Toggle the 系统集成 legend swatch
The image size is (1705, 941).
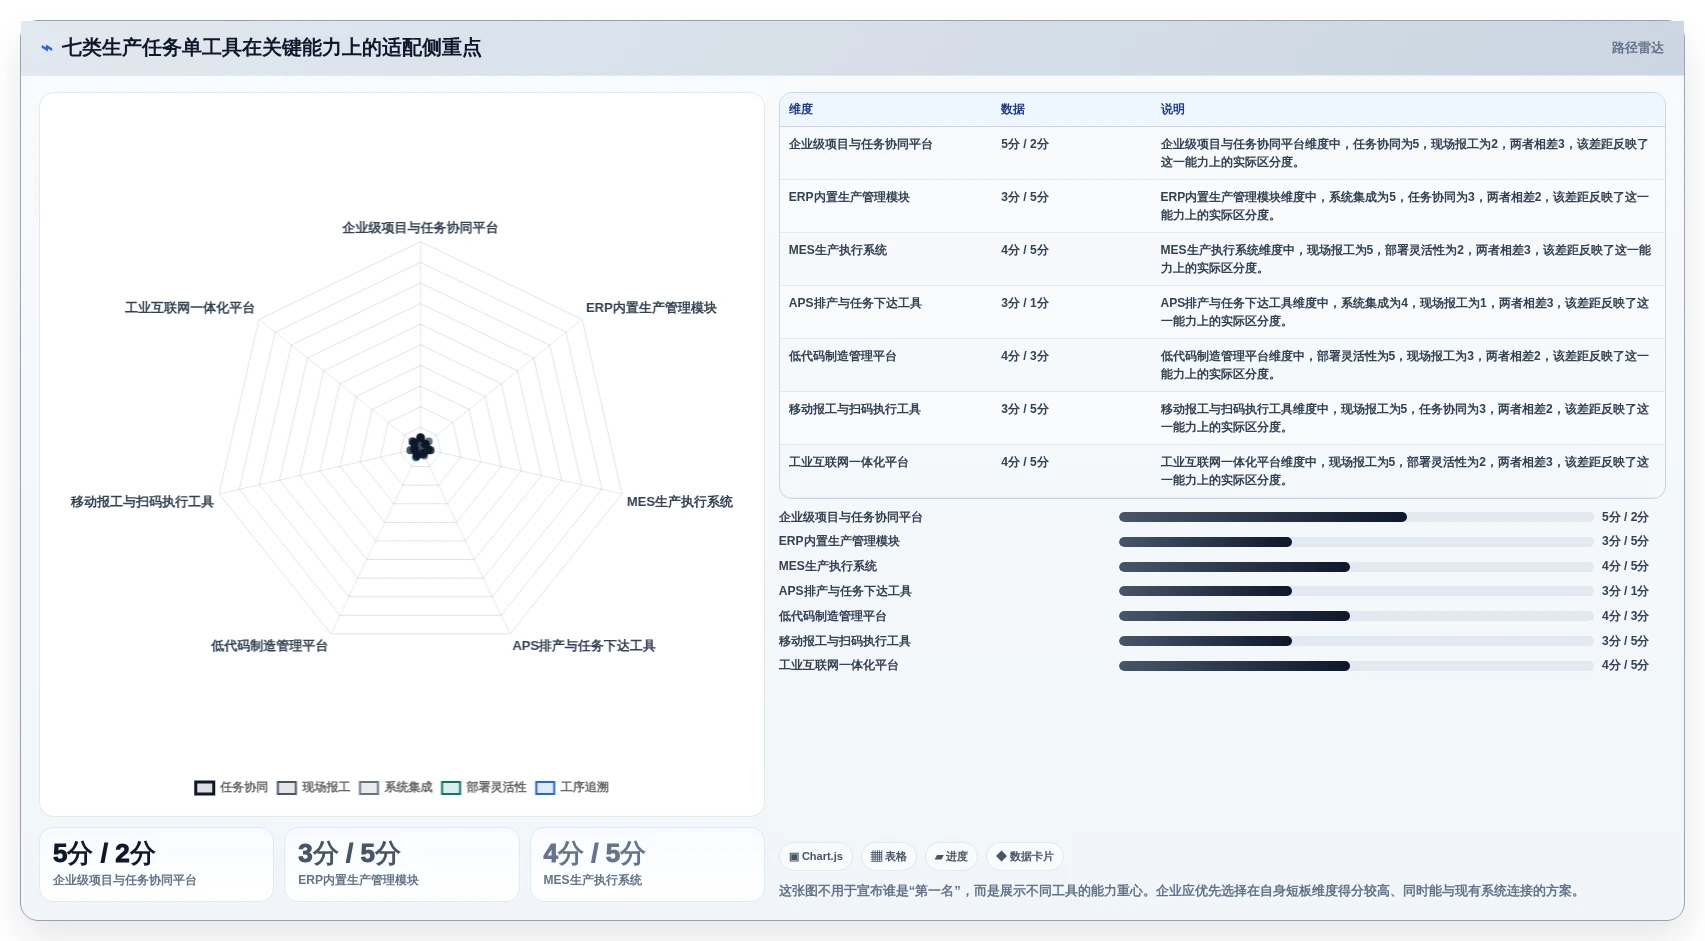pos(369,788)
